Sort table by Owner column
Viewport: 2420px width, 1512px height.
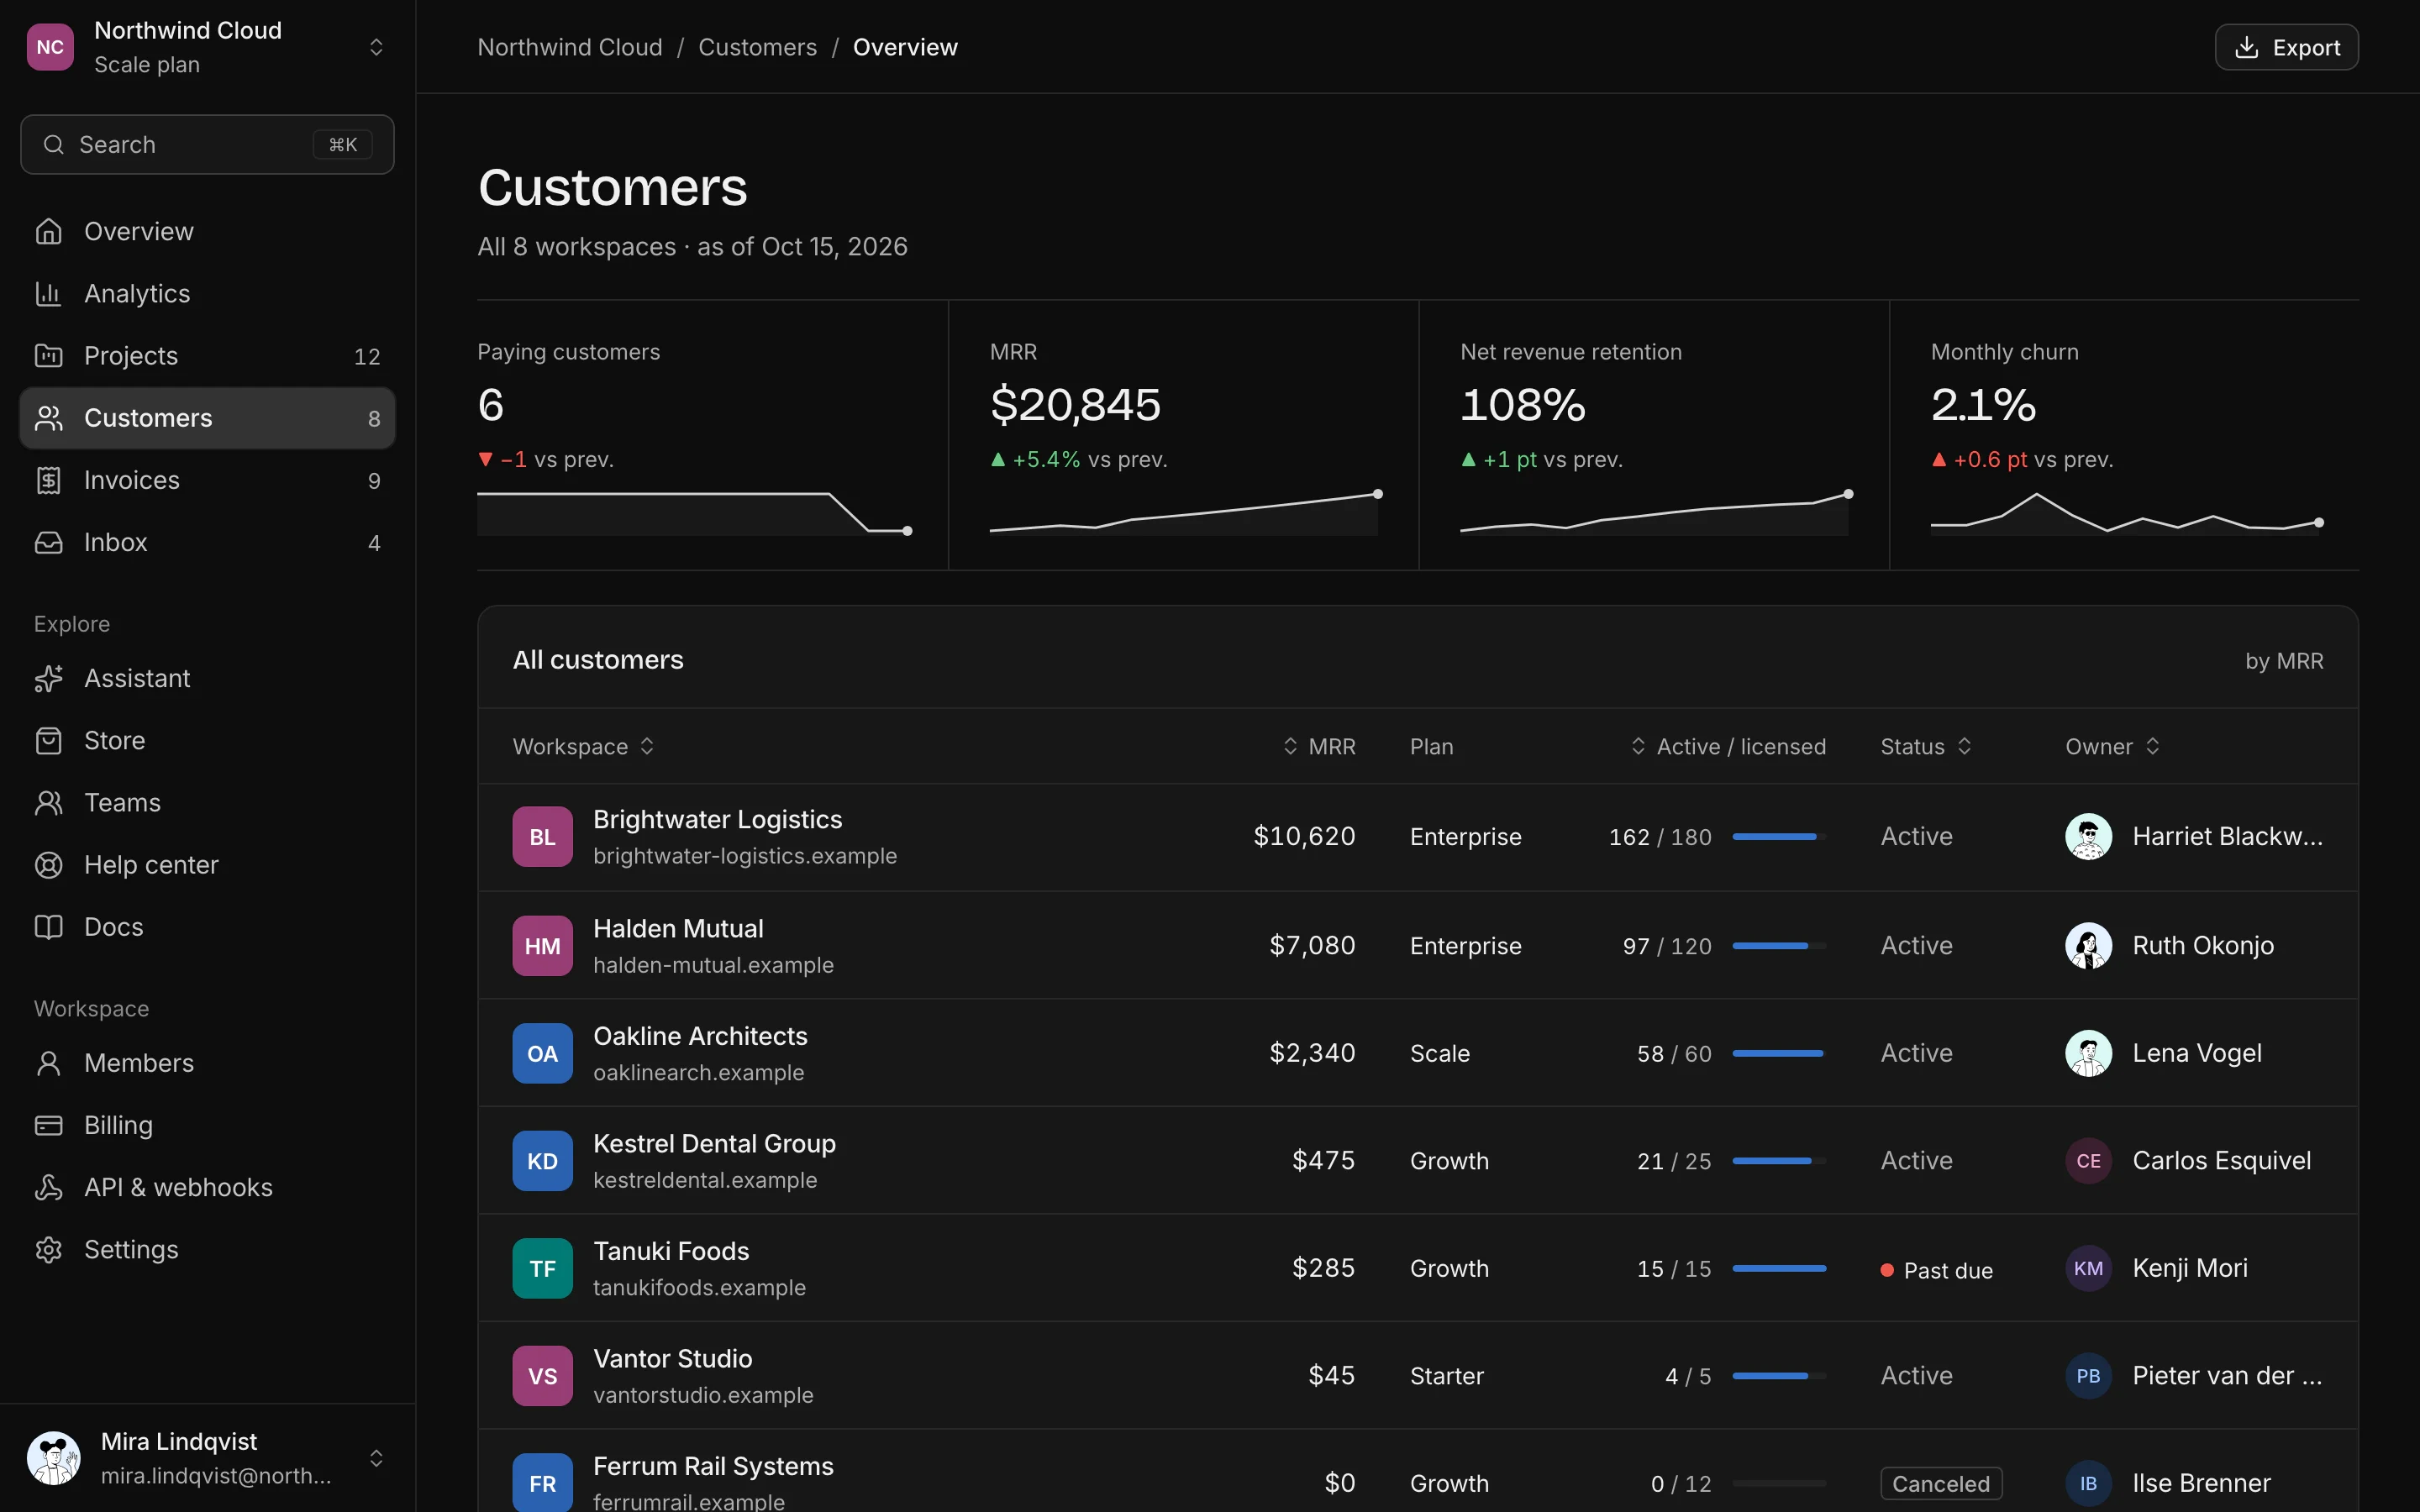(2113, 746)
